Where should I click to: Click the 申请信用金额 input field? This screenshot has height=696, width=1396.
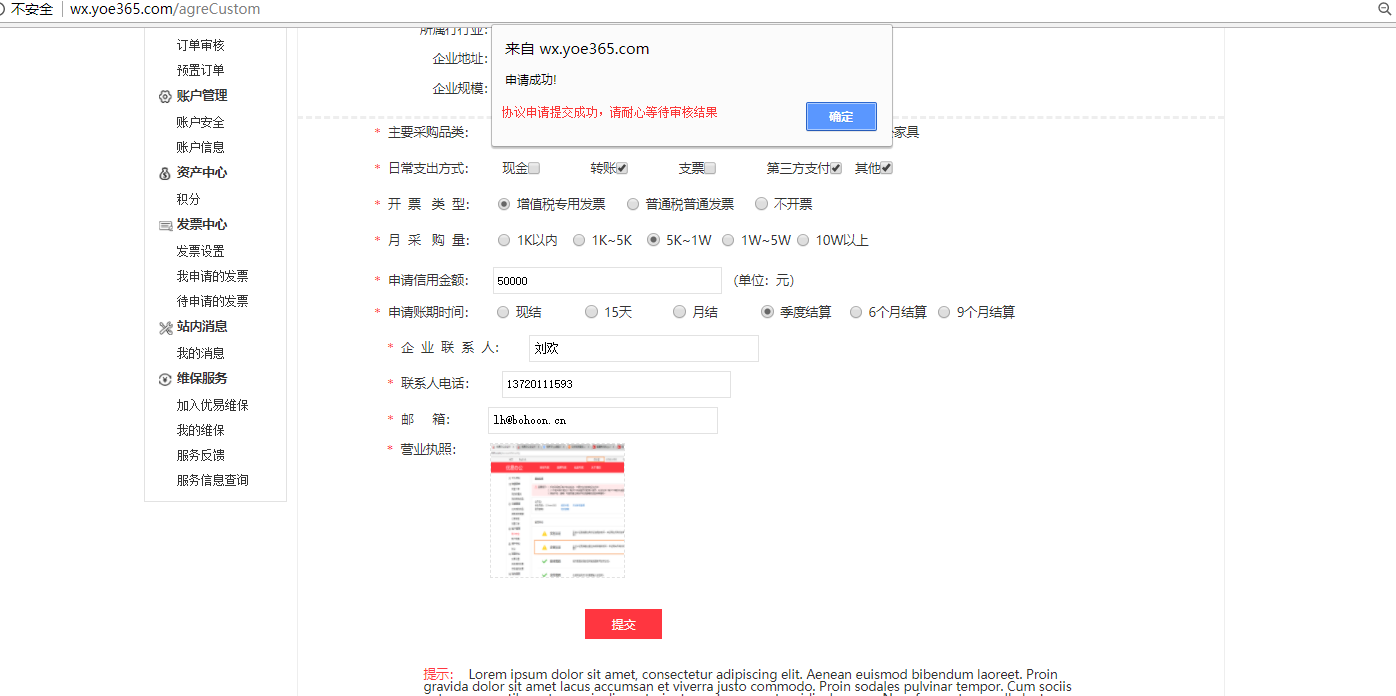(607, 281)
